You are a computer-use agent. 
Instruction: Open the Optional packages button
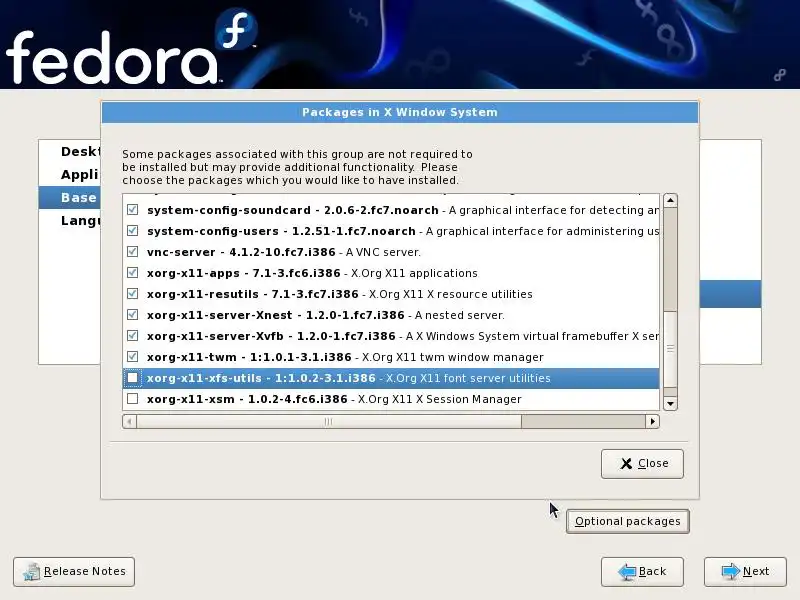pyautogui.click(x=628, y=521)
